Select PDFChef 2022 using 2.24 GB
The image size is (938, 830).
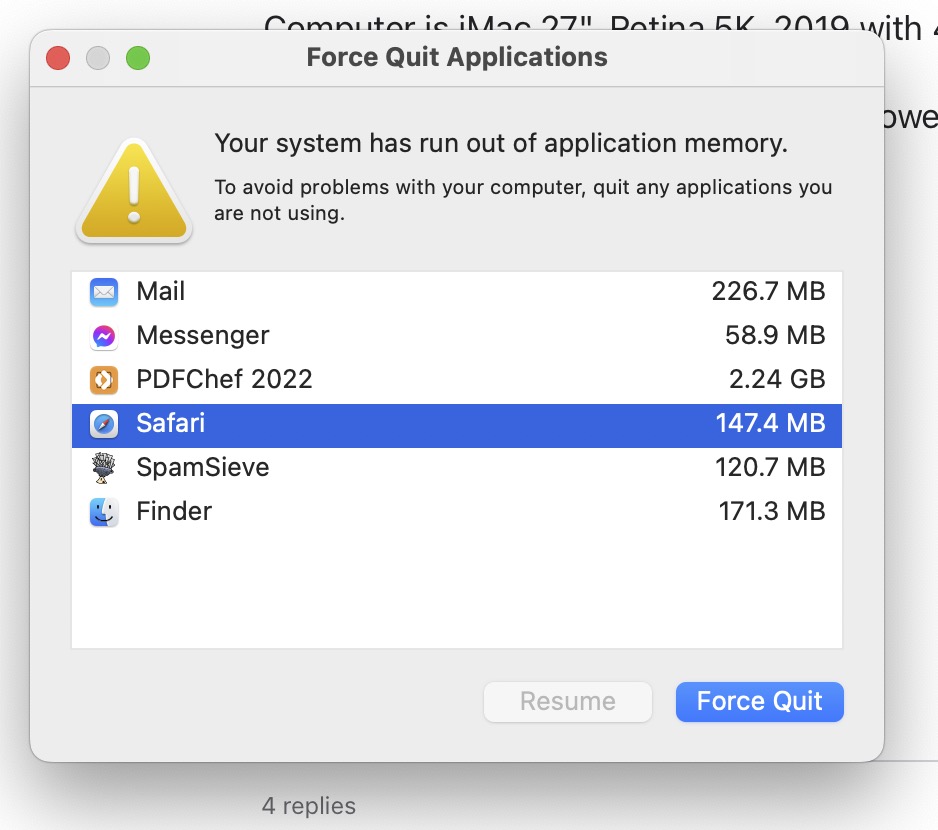[400, 380]
